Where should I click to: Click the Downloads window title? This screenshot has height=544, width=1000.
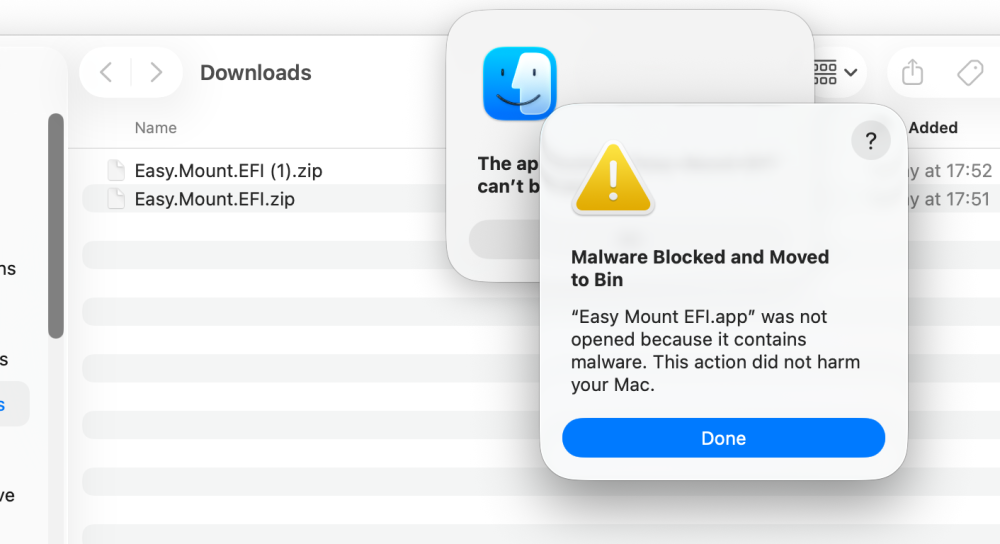[x=256, y=73]
